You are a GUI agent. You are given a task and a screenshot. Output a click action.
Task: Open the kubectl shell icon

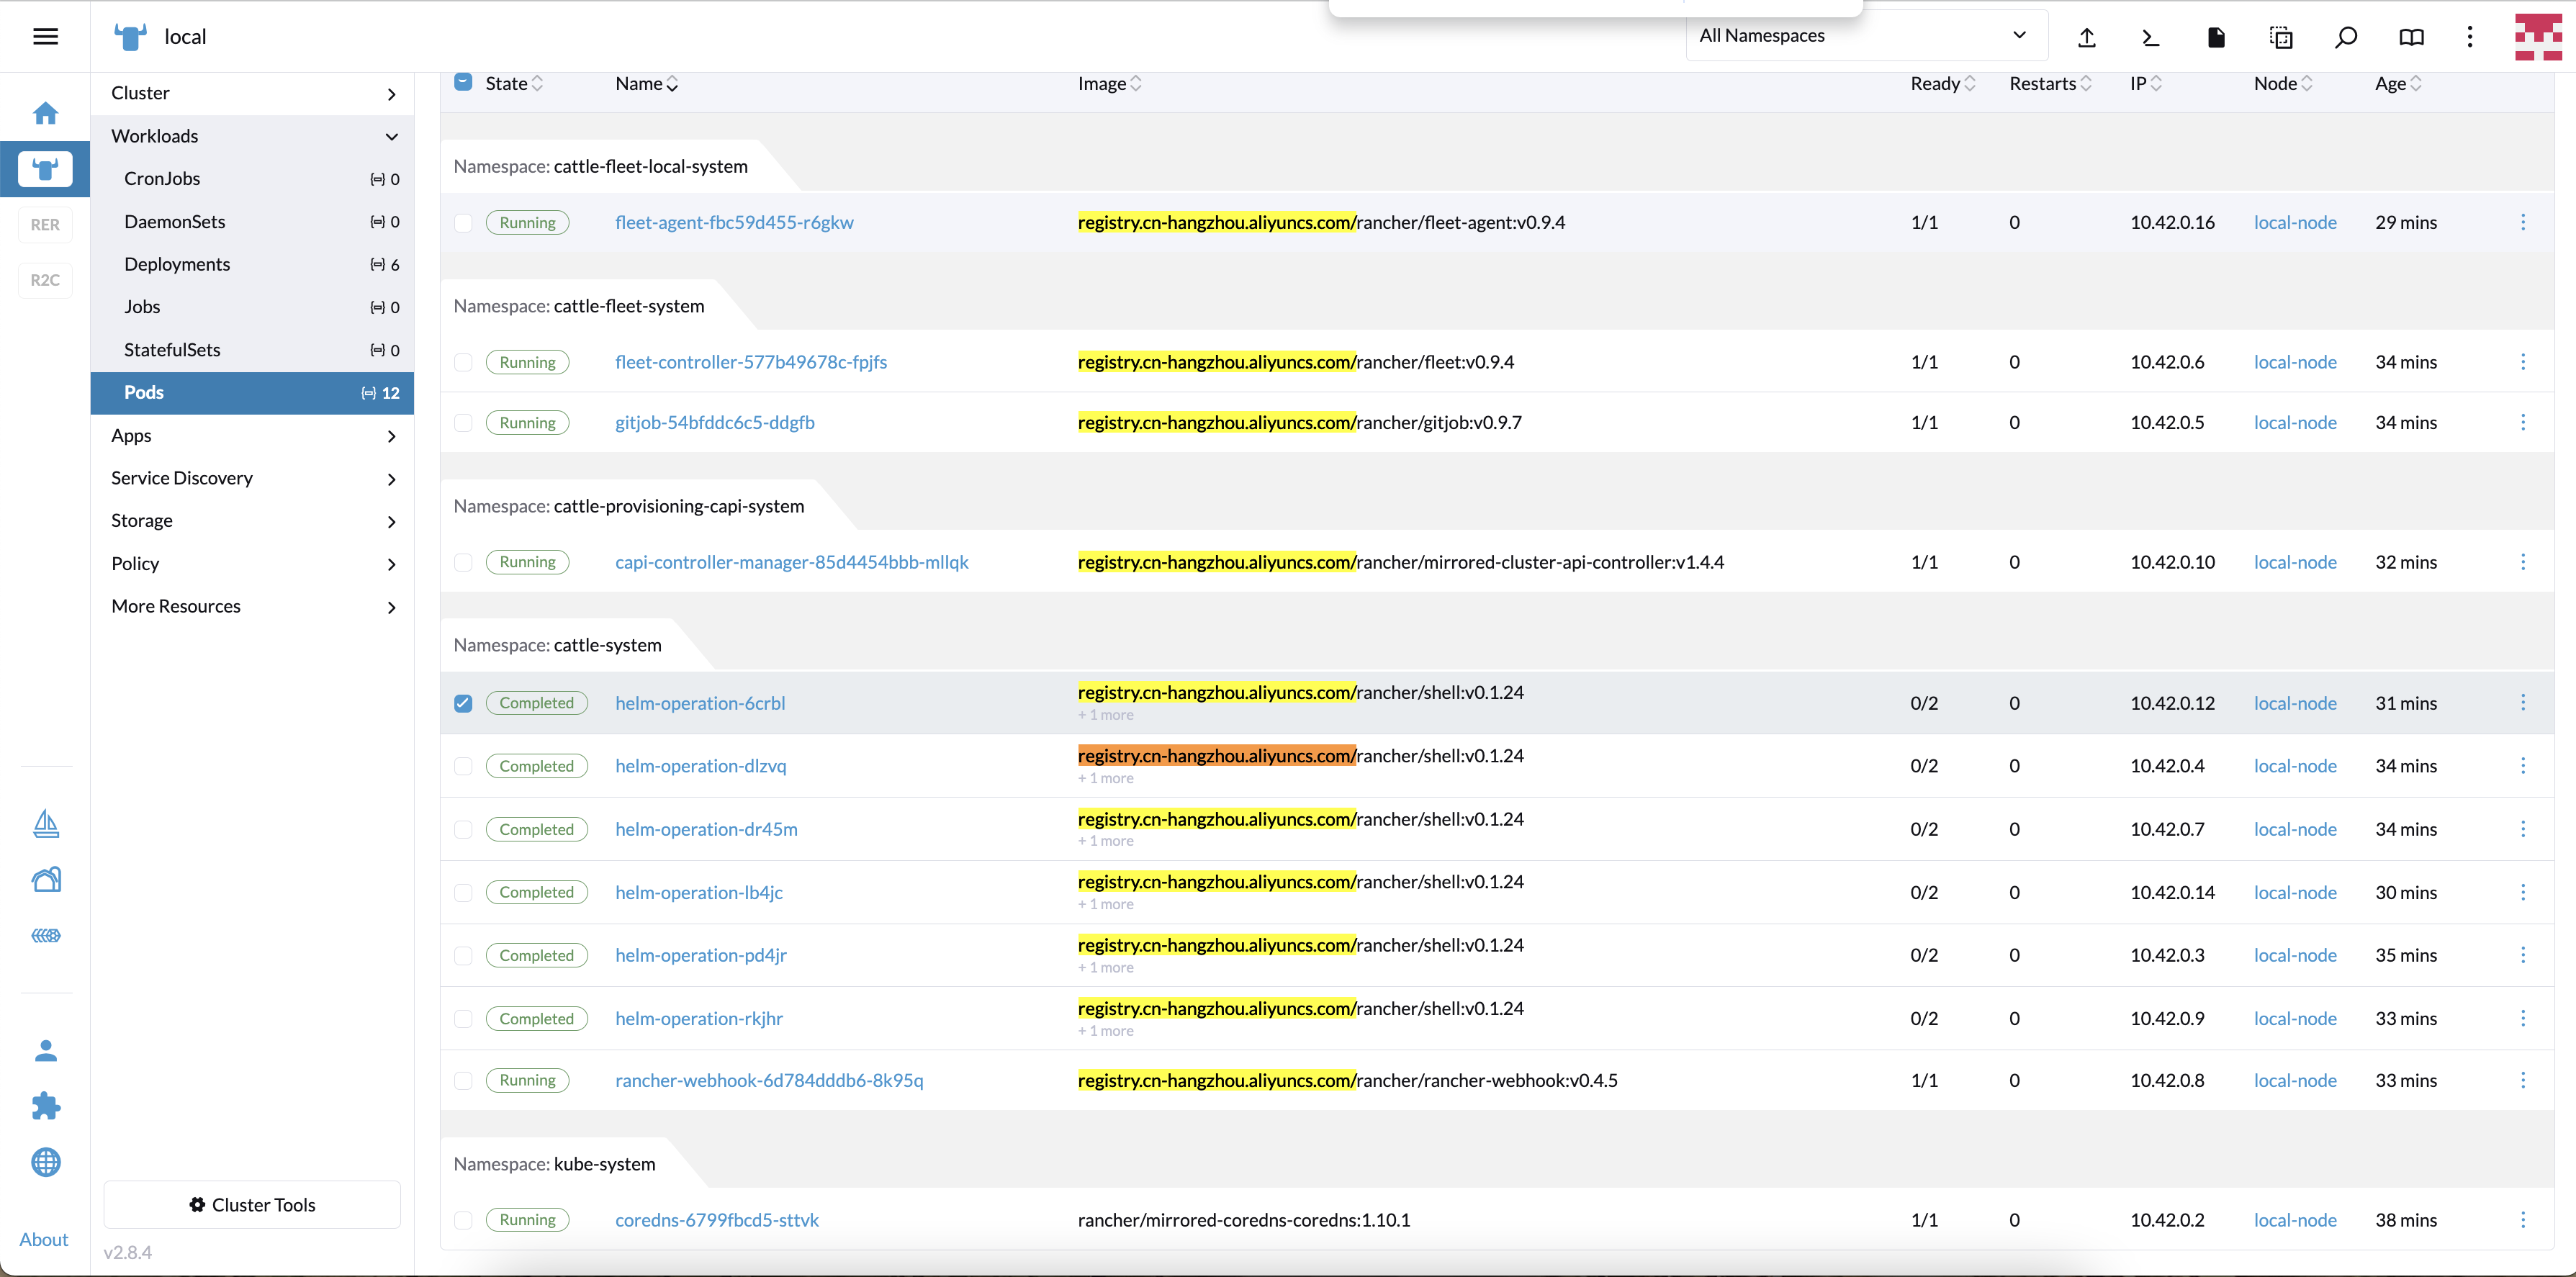point(2150,38)
